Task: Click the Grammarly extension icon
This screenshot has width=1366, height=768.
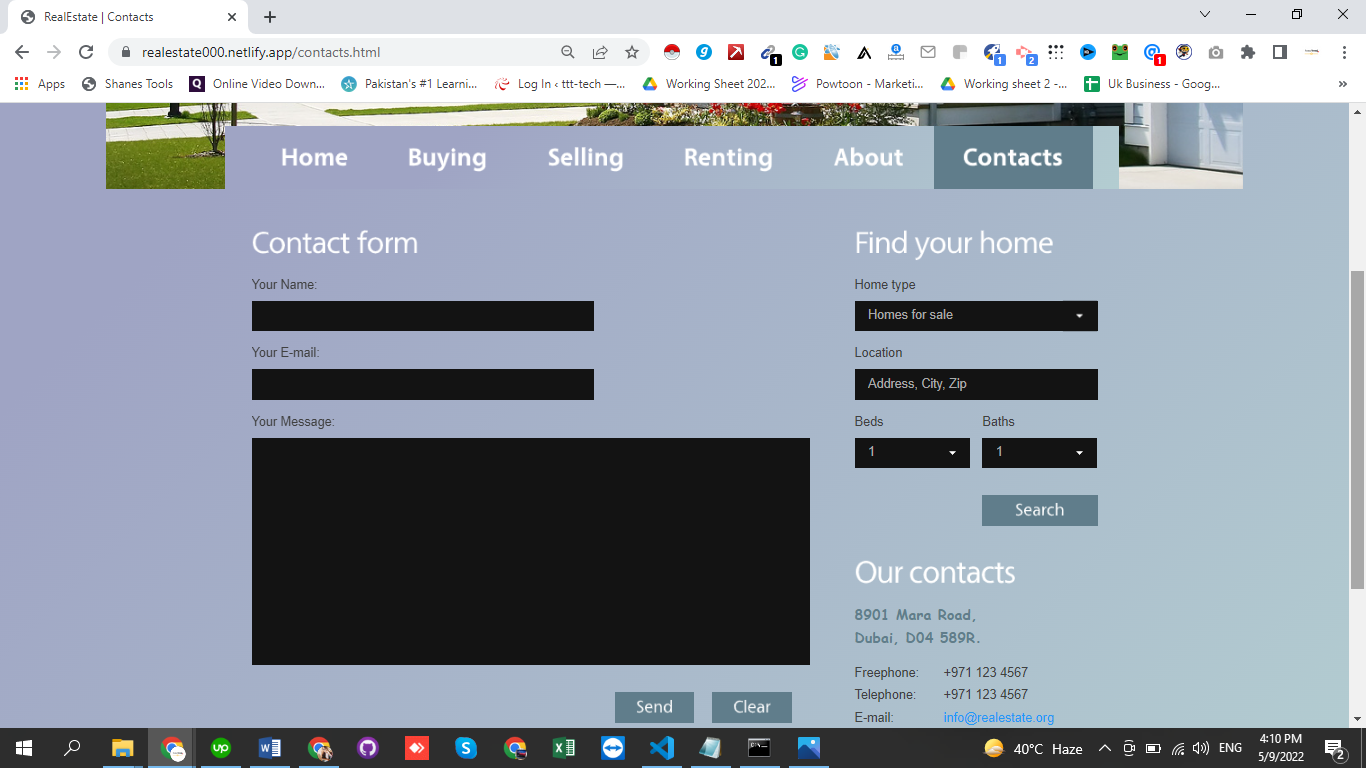Action: (800, 52)
